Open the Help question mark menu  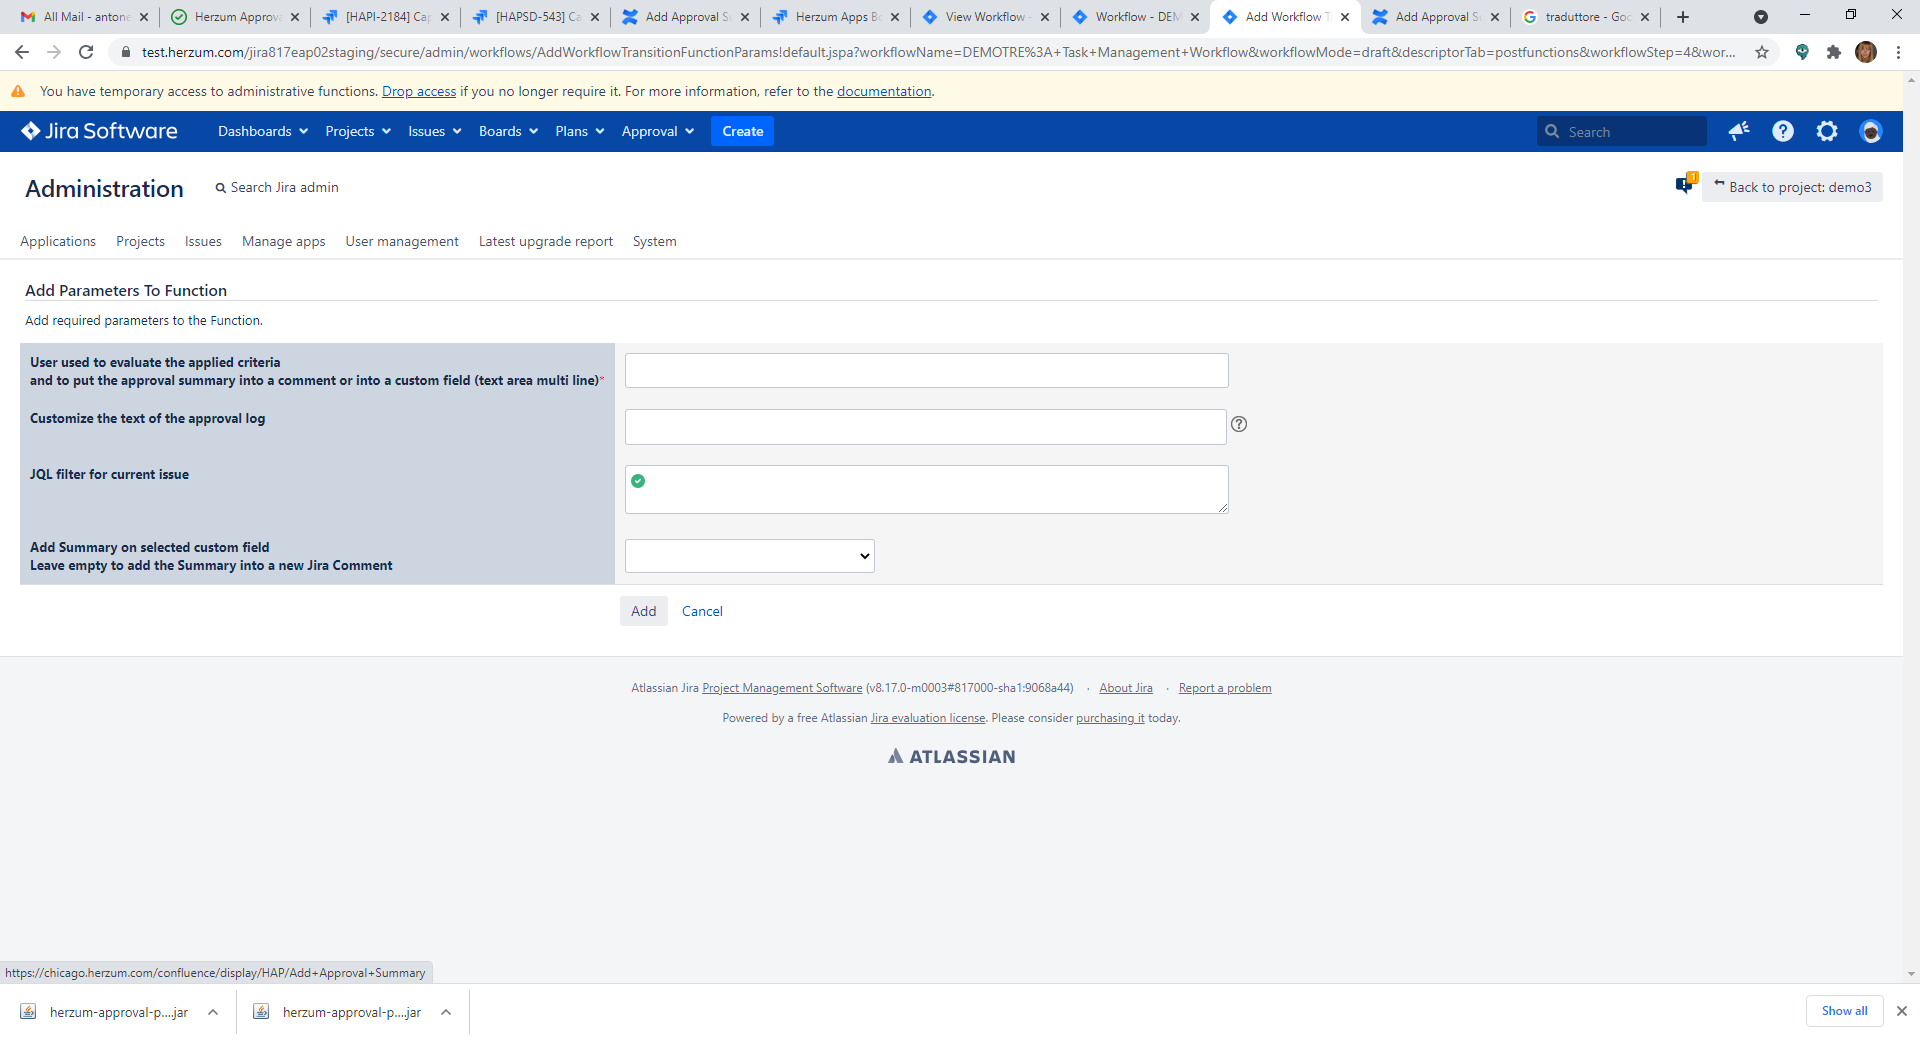tap(1783, 131)
